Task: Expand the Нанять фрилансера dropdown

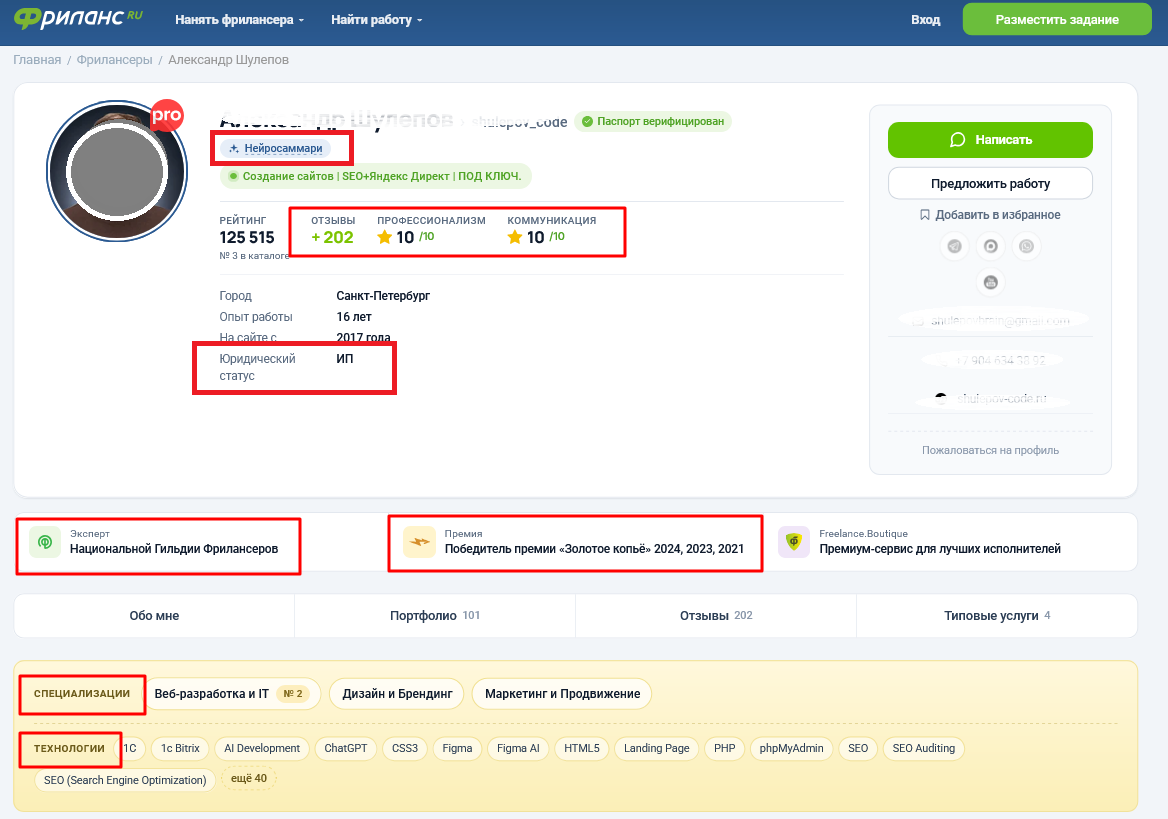Action: (239, 20)
